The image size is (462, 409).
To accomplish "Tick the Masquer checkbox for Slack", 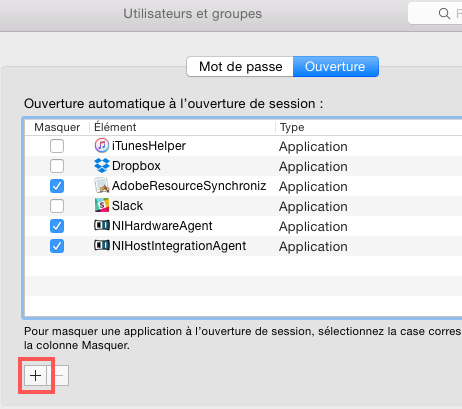I will click(57, 206).
